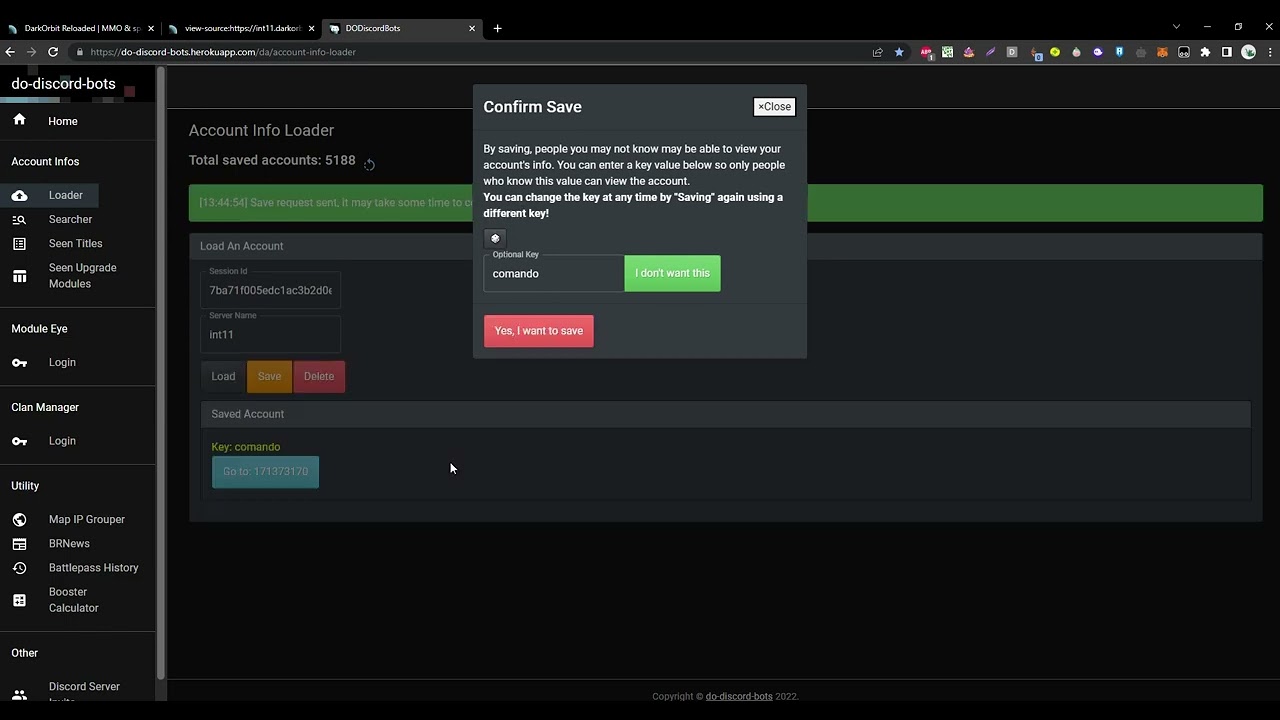Click the Module Eye Login key icon
1280x720 pixels.
coord(19,362)
